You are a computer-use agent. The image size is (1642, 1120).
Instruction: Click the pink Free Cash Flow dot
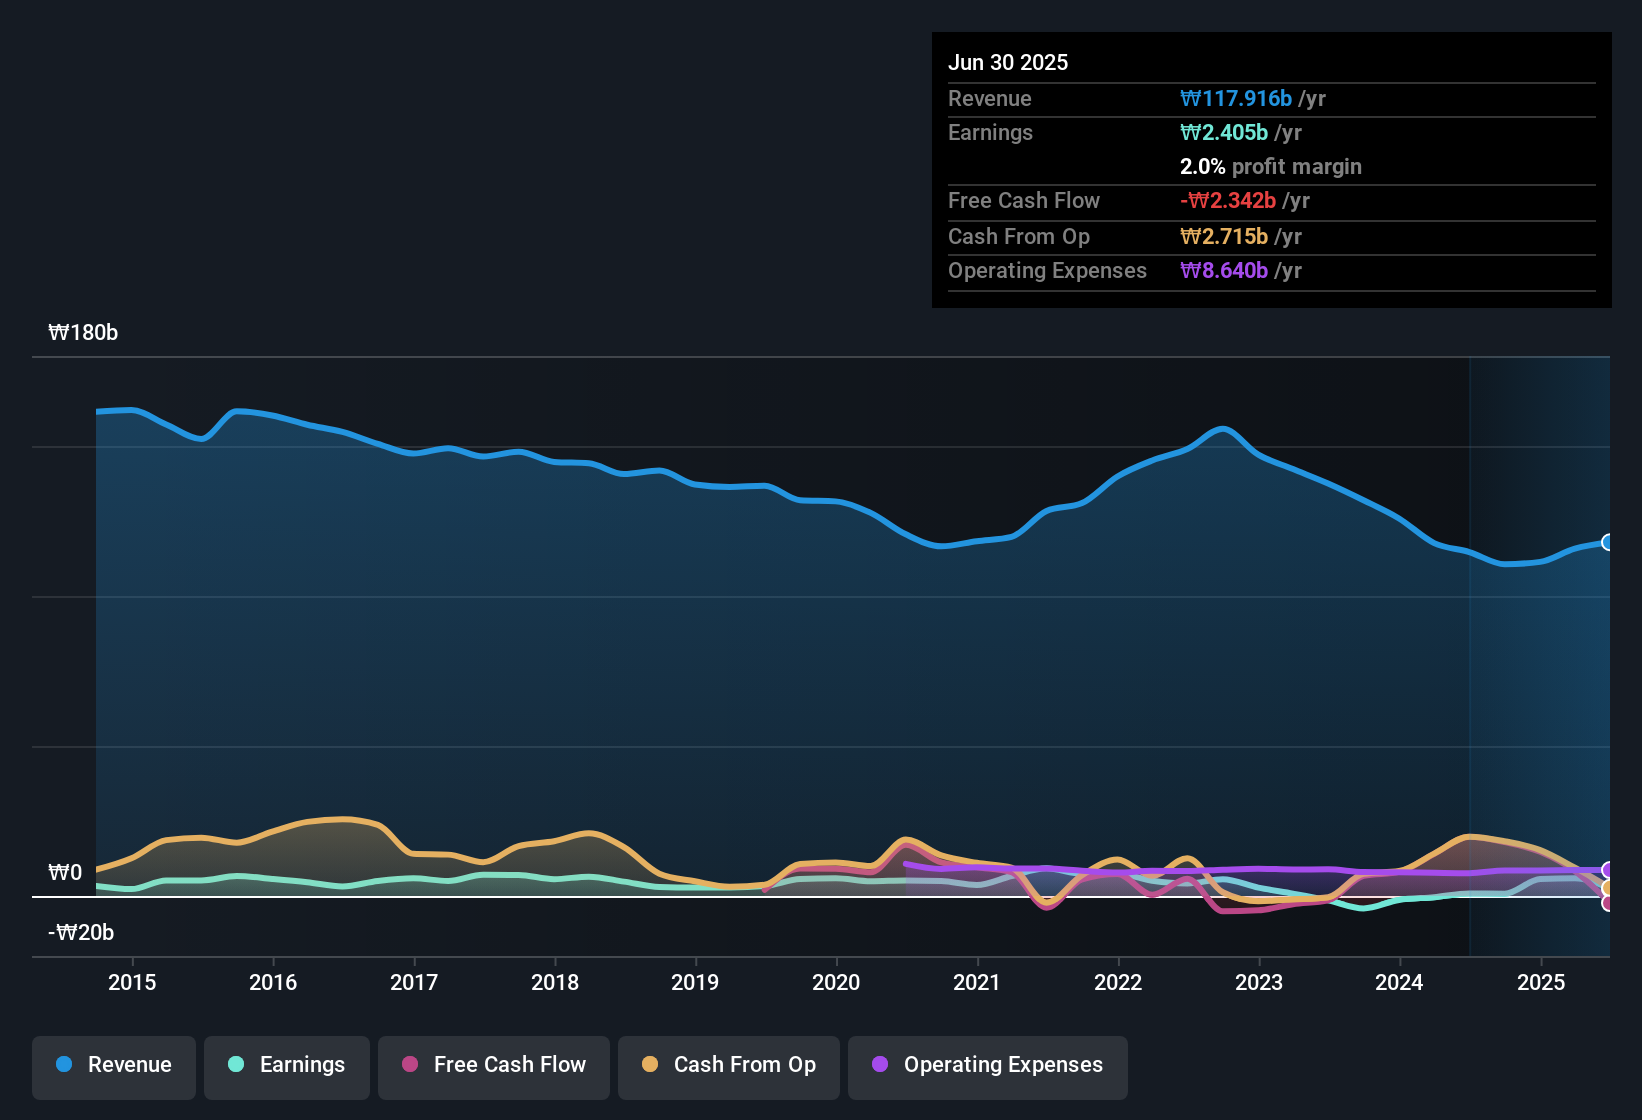pyautogui.click(x=410, y=1064)
